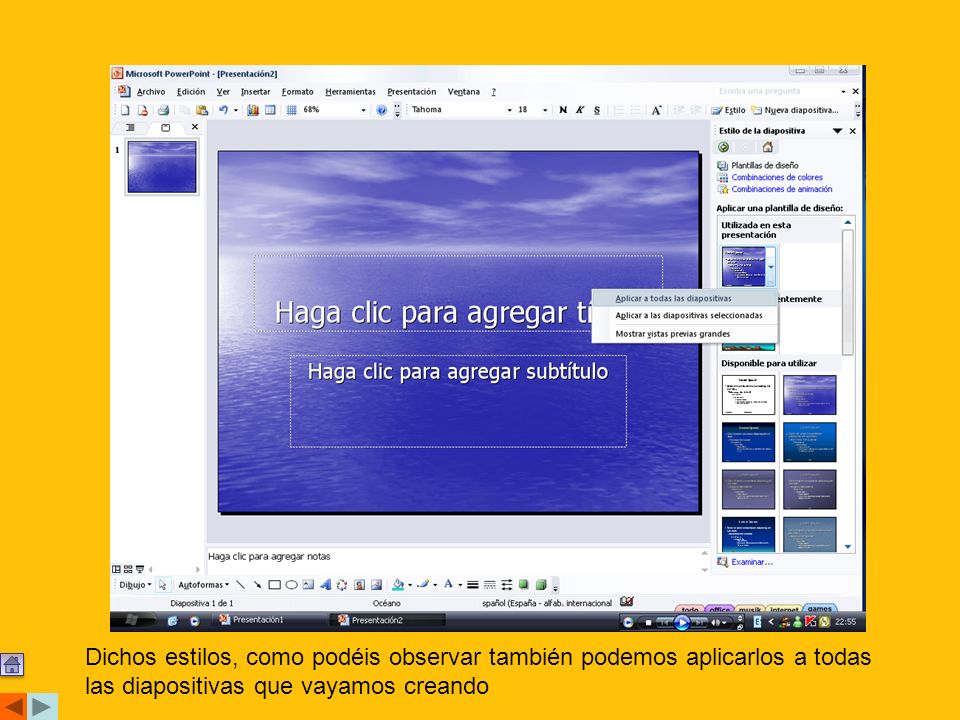Open the font size 18 dropdown

click(x=544, y=110)
